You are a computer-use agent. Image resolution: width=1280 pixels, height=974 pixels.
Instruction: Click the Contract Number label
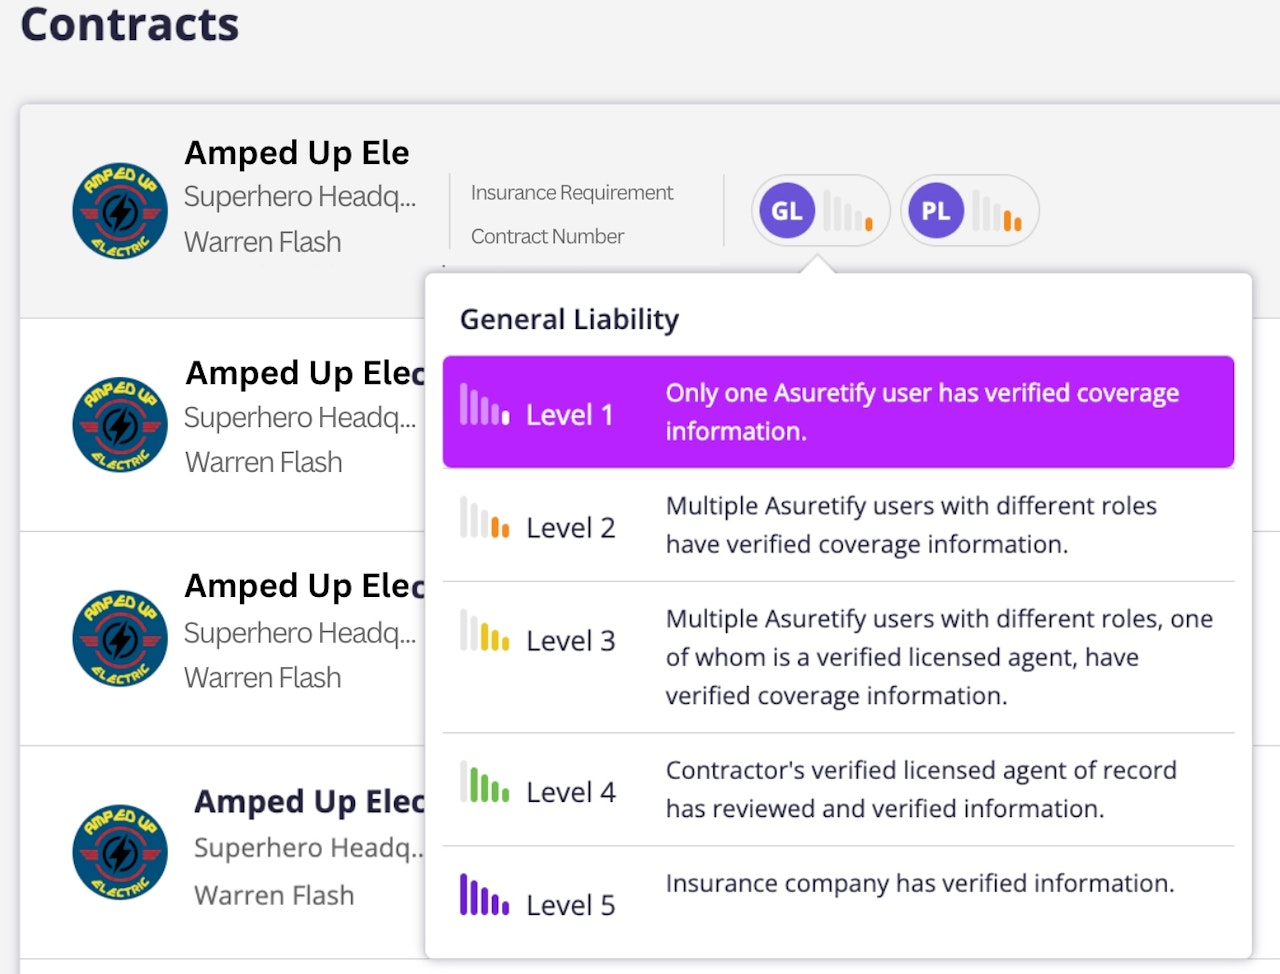tap(547, 237)
